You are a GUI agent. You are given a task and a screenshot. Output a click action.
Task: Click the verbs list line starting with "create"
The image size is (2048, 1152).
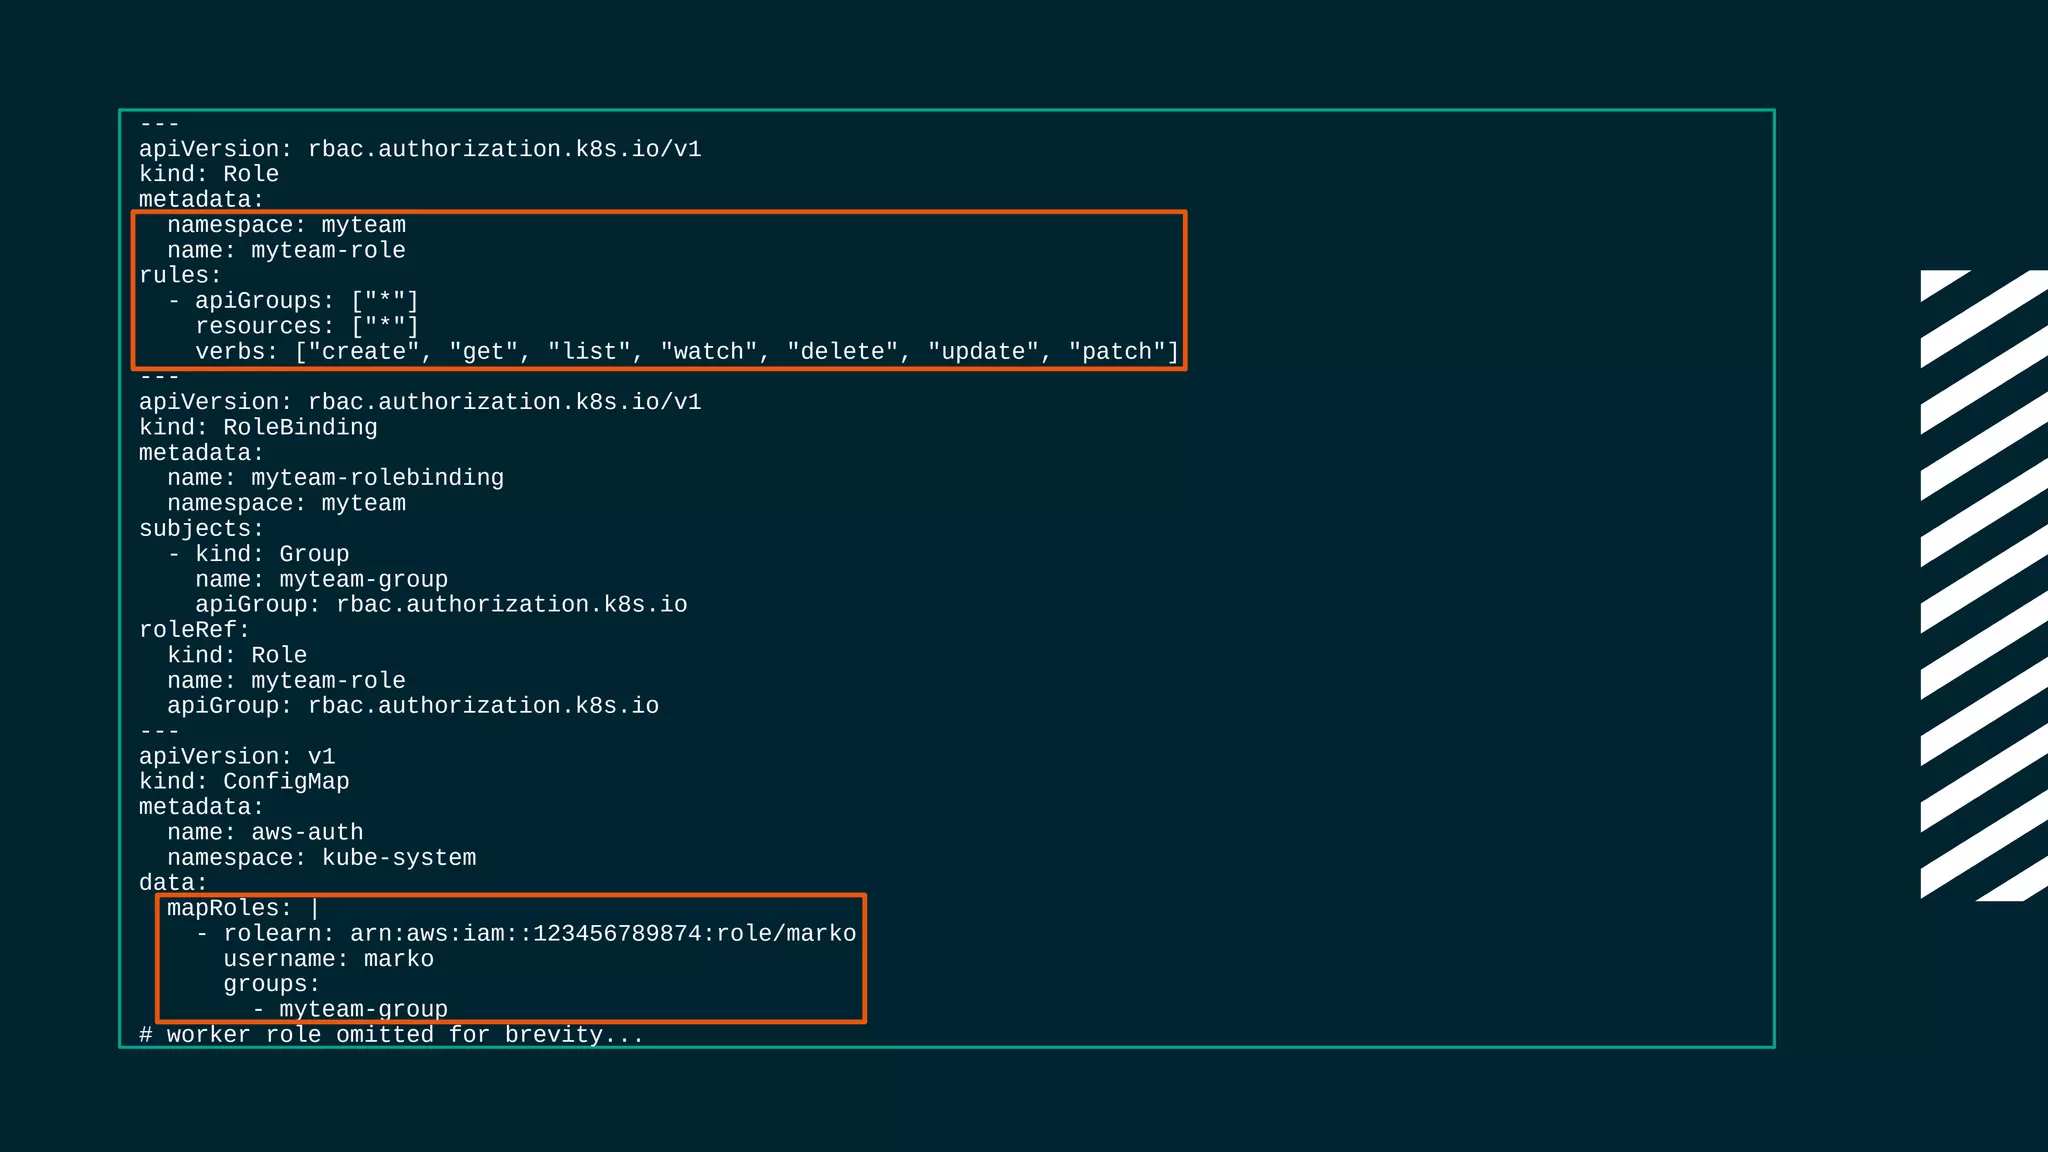[687, 352]
